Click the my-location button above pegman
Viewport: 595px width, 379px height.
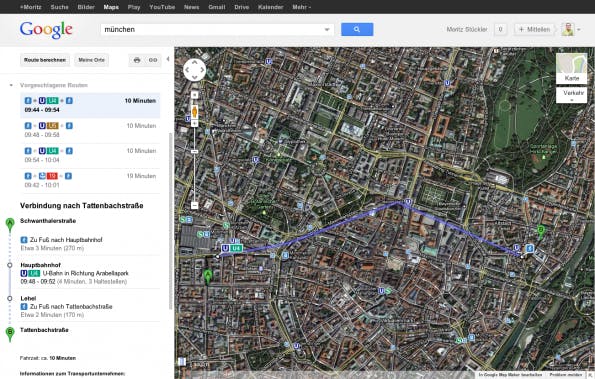click(194, 95)
